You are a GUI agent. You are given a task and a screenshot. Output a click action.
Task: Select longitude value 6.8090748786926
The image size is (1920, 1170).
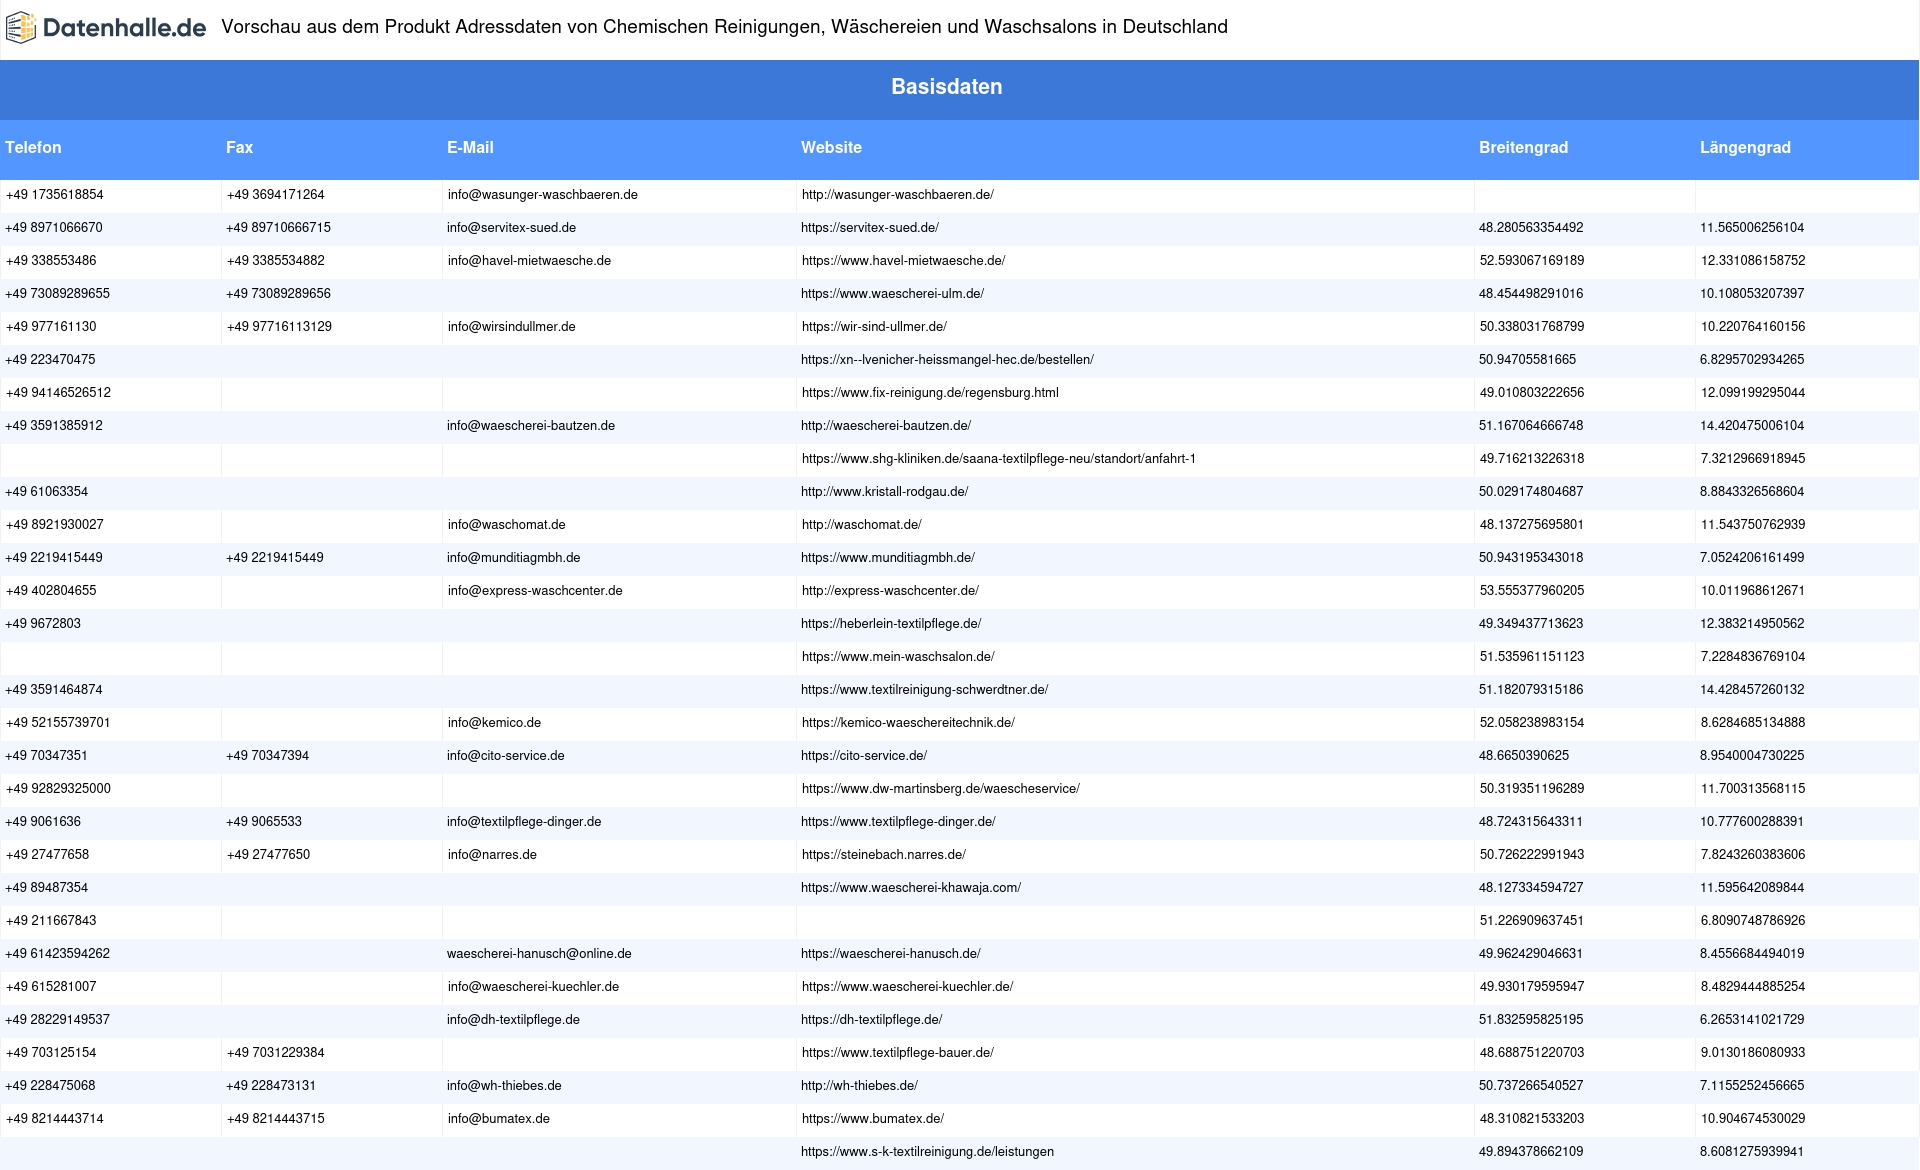point(1753,921)
